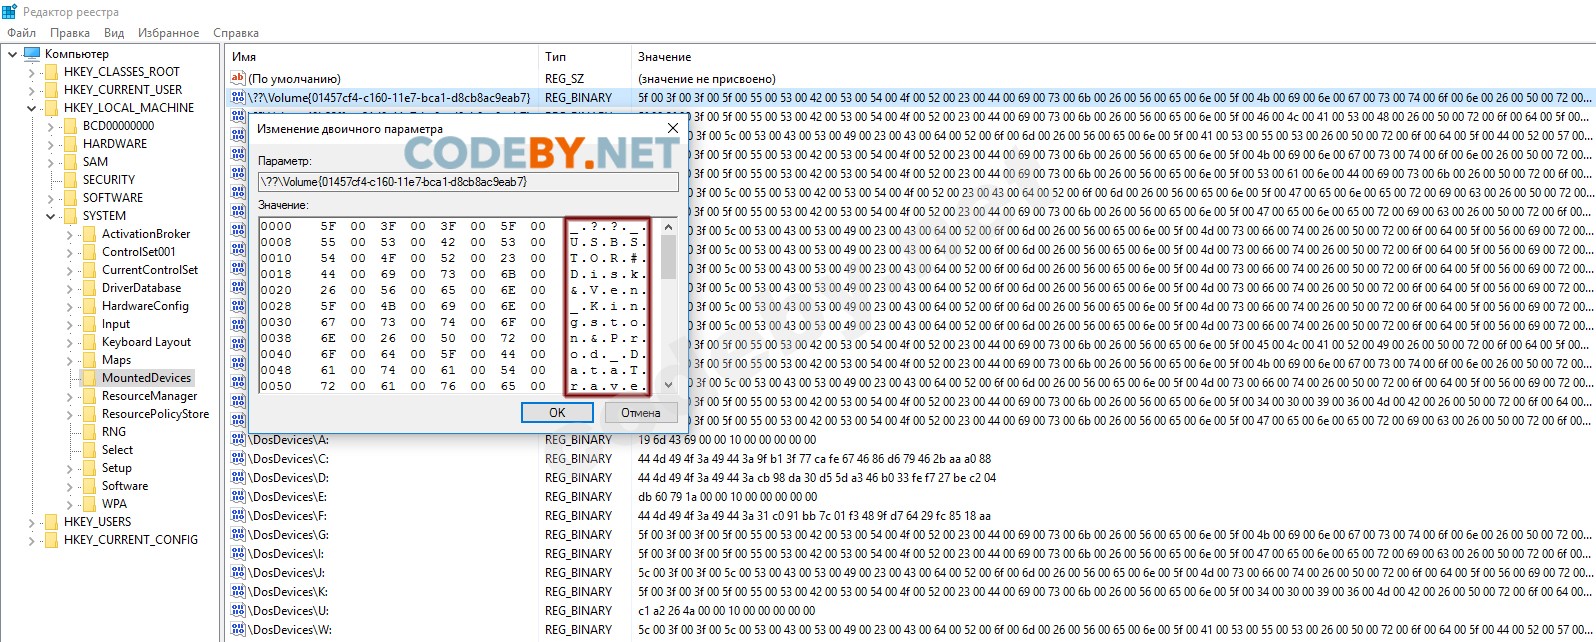Click the binary icon of \DosDevices\K:

(238, 592)
